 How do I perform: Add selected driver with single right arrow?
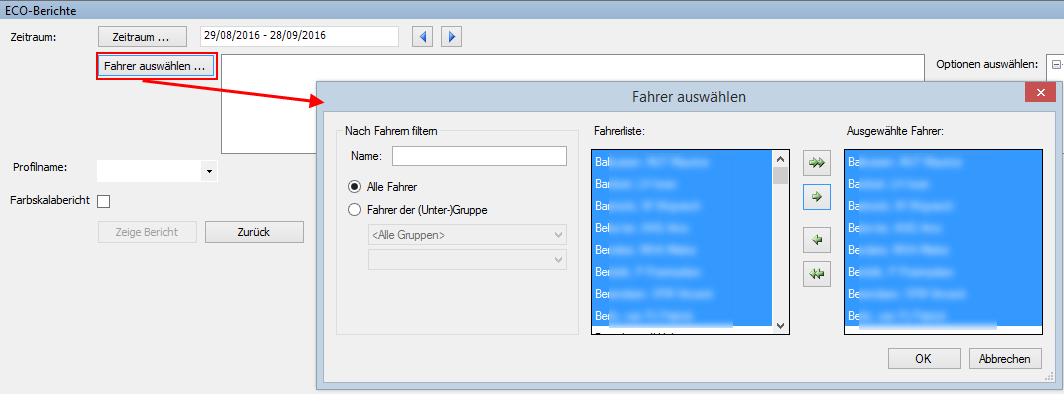[816, 197]
